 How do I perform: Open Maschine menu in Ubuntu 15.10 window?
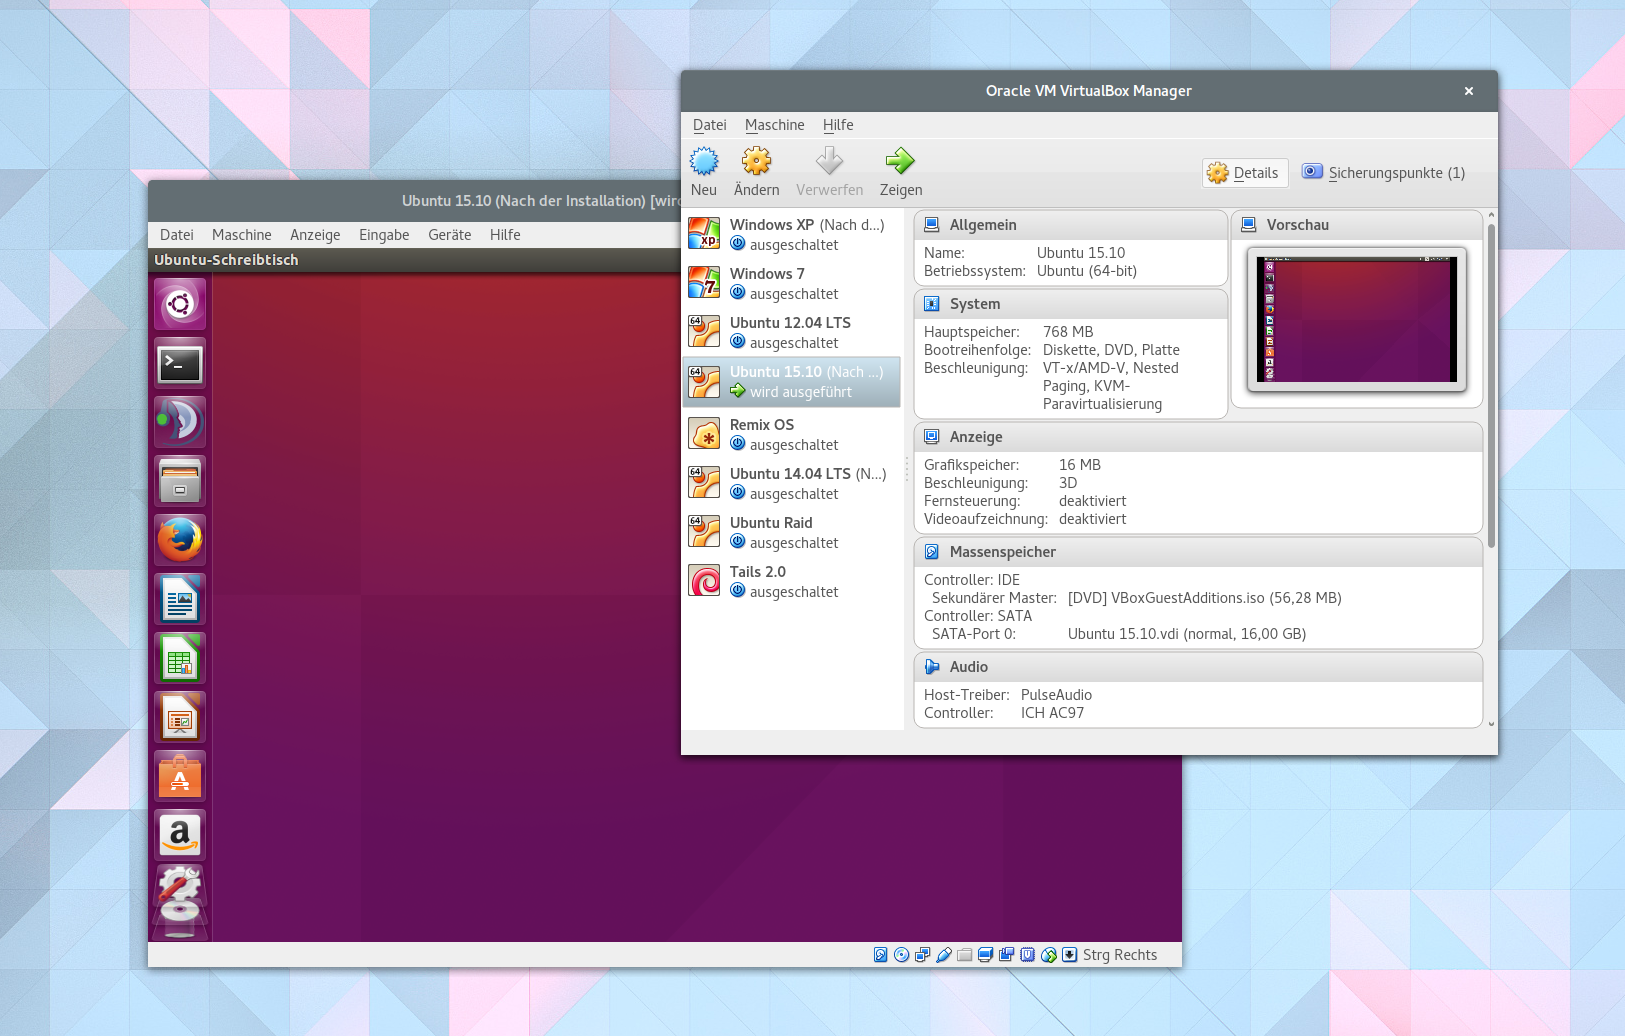[241, 235]
